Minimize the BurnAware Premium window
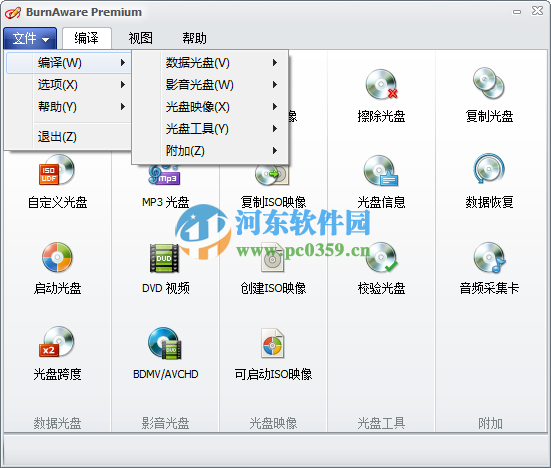This screenshot has height=468, width=551. click(517, 12)
